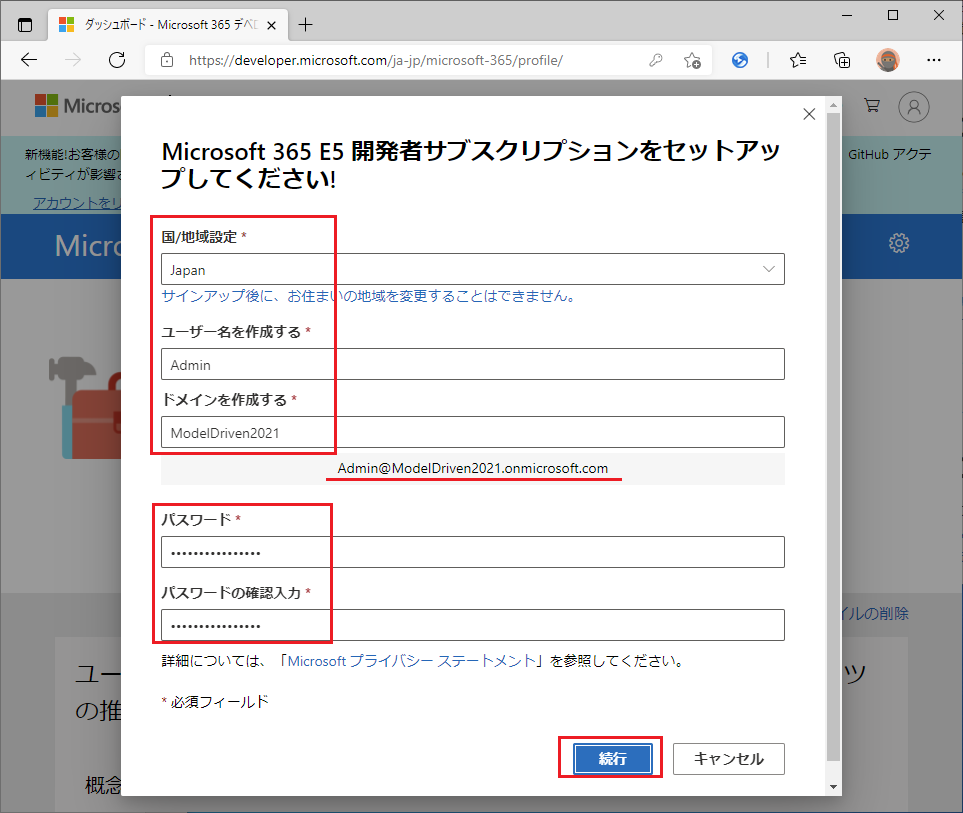Click the パスワード input field

click(x=472, y=552)
